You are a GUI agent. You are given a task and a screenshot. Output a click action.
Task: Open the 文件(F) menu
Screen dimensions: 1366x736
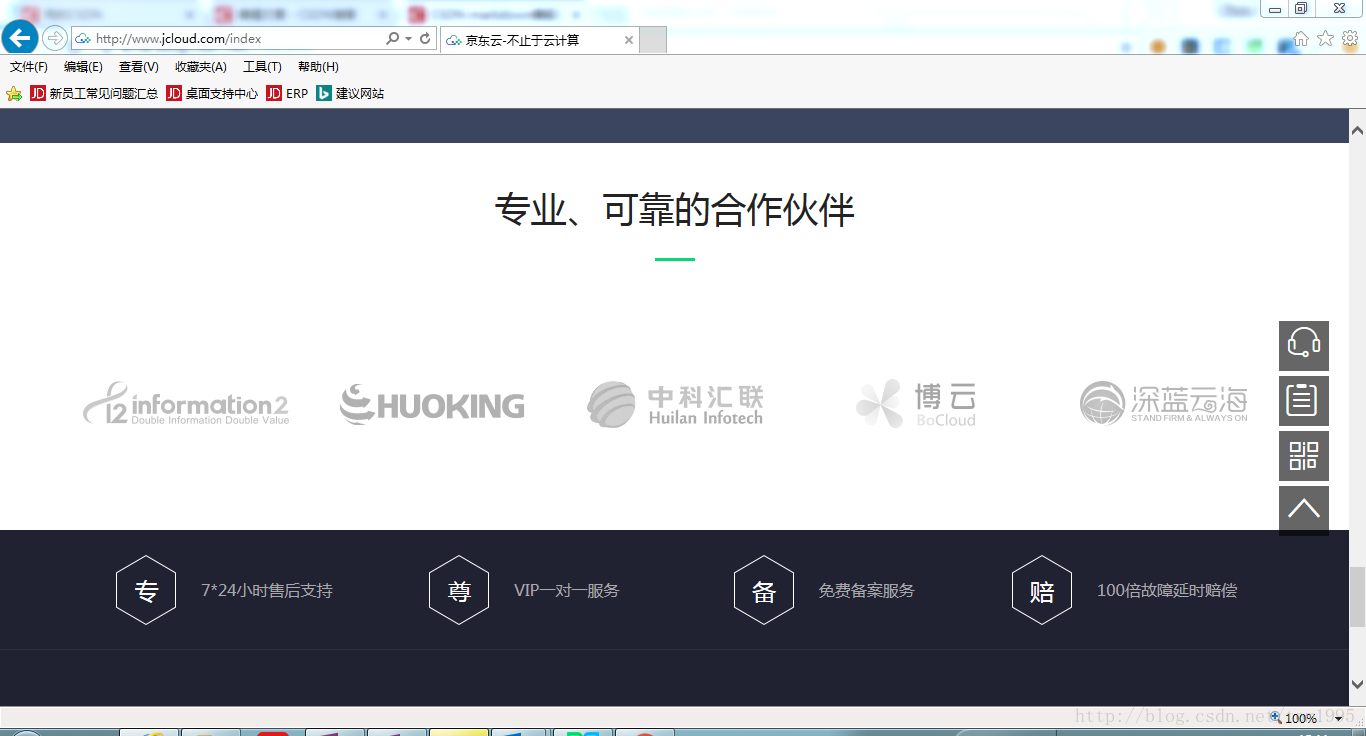click(x=29, y=67)
